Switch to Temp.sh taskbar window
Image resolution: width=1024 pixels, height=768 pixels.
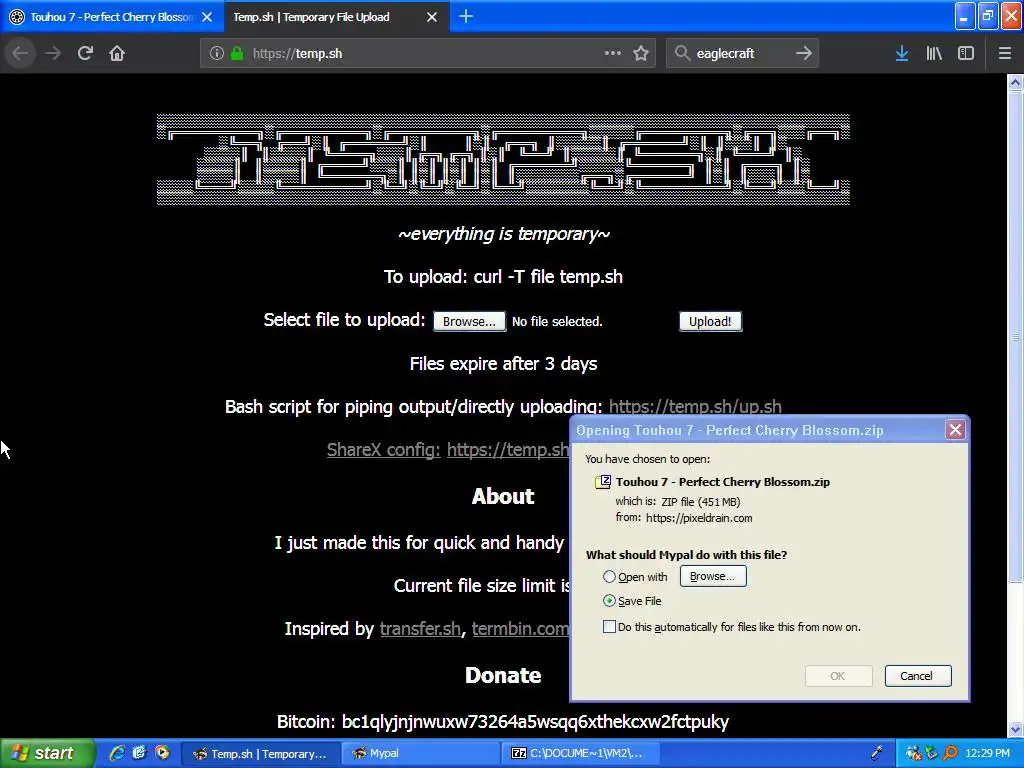(261, 754)
